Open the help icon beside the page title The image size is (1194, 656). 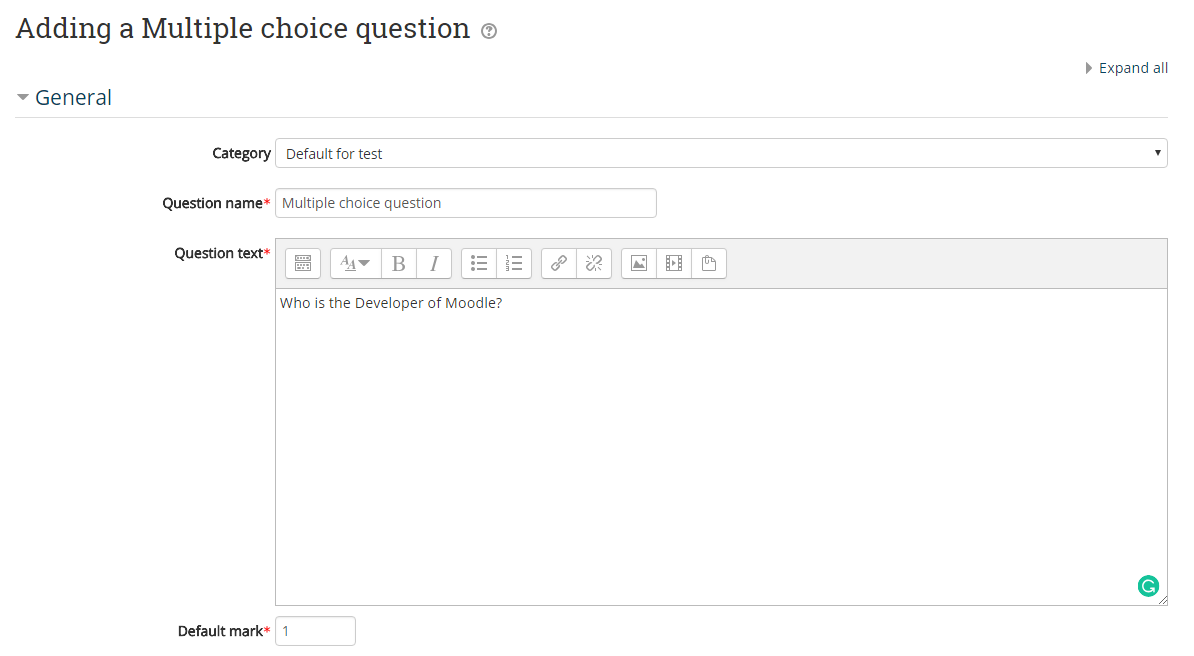click(x=487, y=31)
